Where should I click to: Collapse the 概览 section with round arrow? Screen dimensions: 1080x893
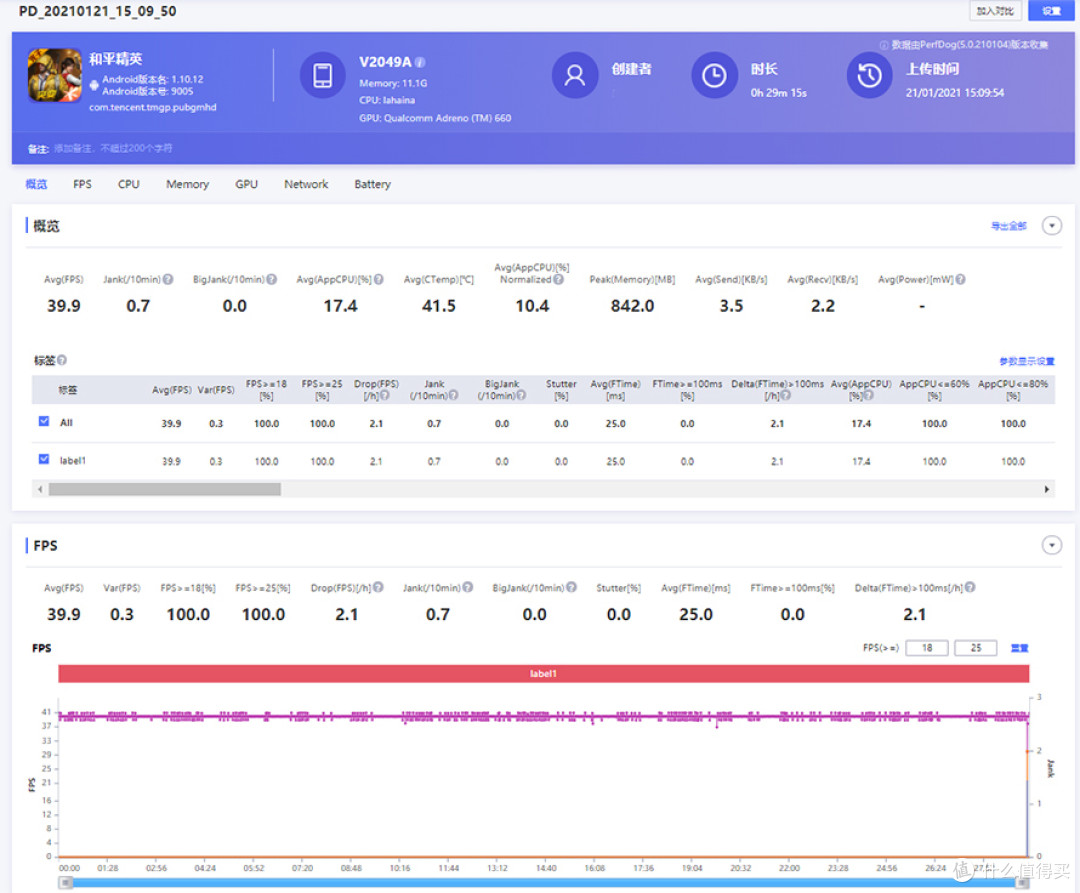[x=1051, y=226]
